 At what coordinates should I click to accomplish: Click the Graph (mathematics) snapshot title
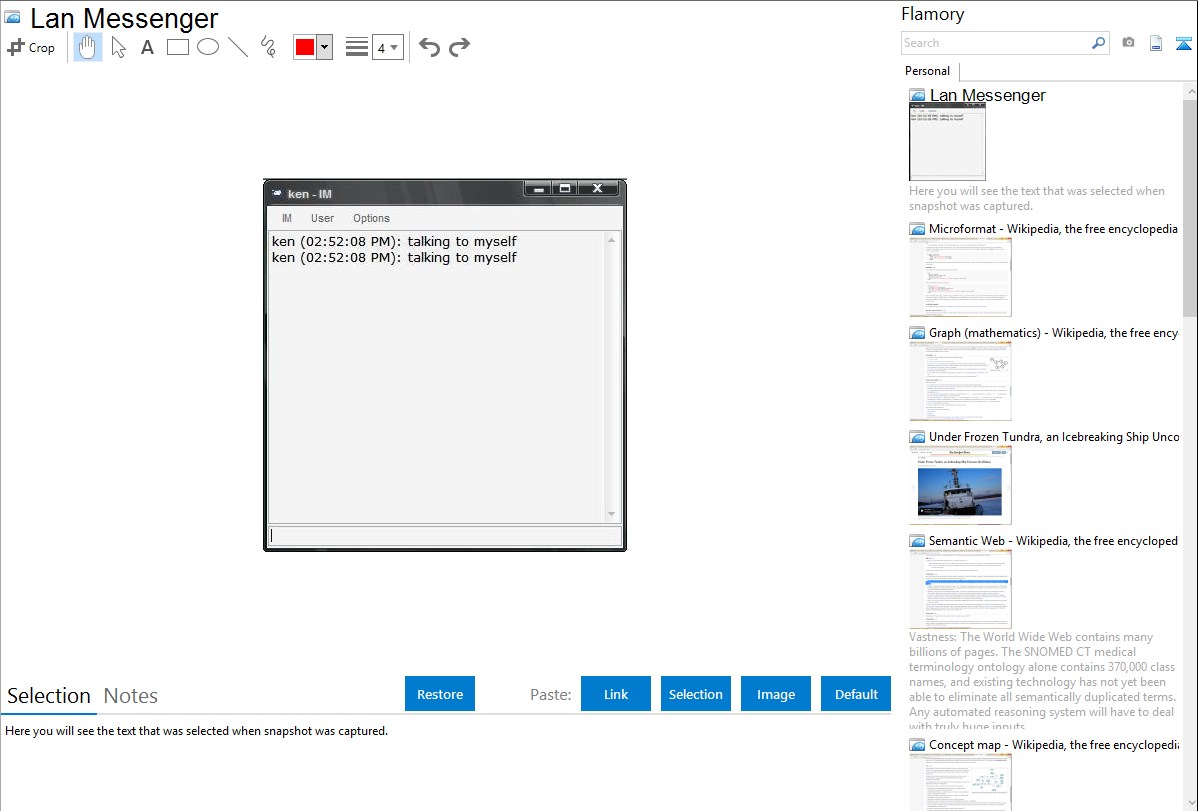click(x=1053, y=333)
